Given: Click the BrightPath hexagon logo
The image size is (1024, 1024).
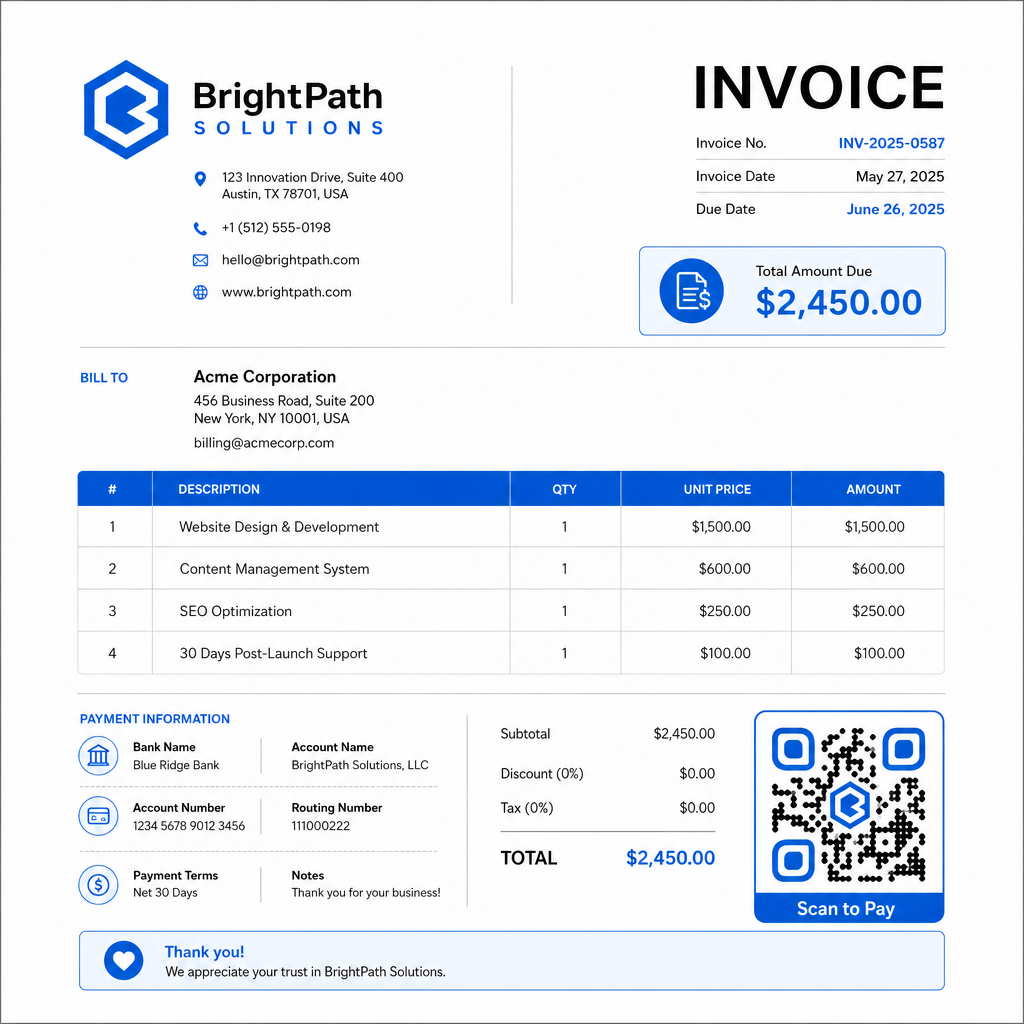Looking at the screenshot, I should (x=126, y=110).
